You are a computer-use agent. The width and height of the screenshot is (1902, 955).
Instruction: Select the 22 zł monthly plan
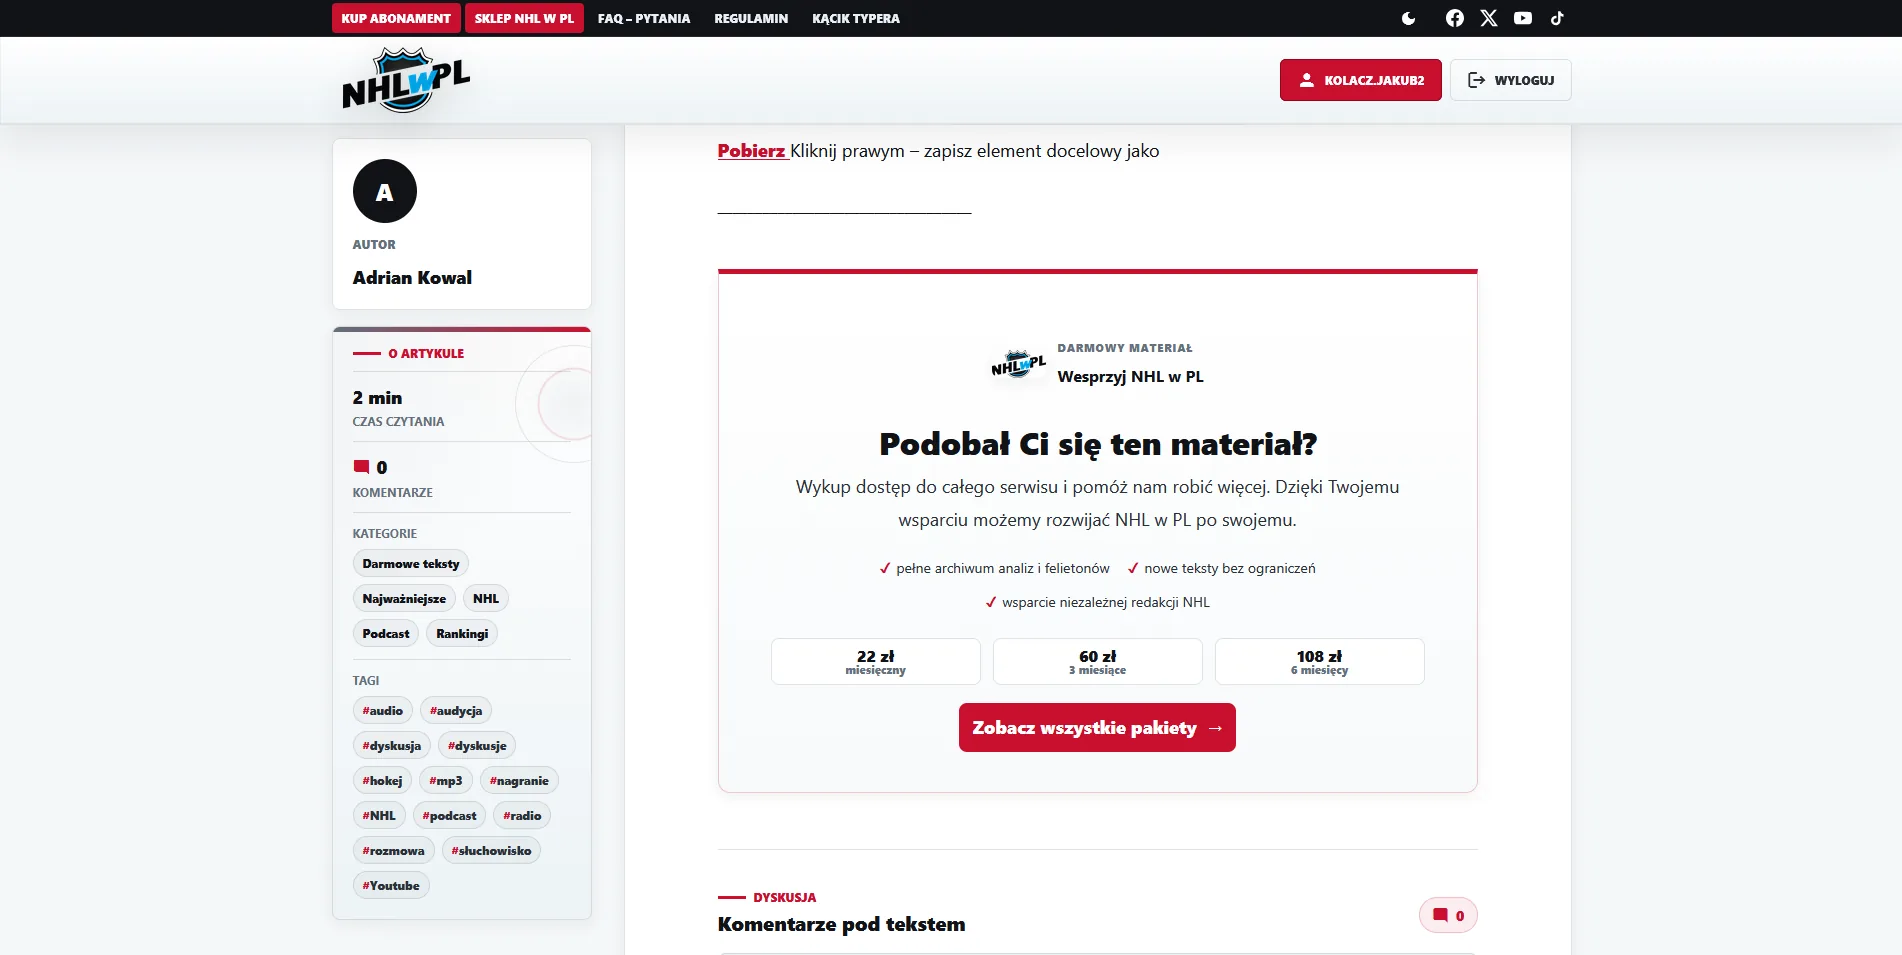point(876,661)
